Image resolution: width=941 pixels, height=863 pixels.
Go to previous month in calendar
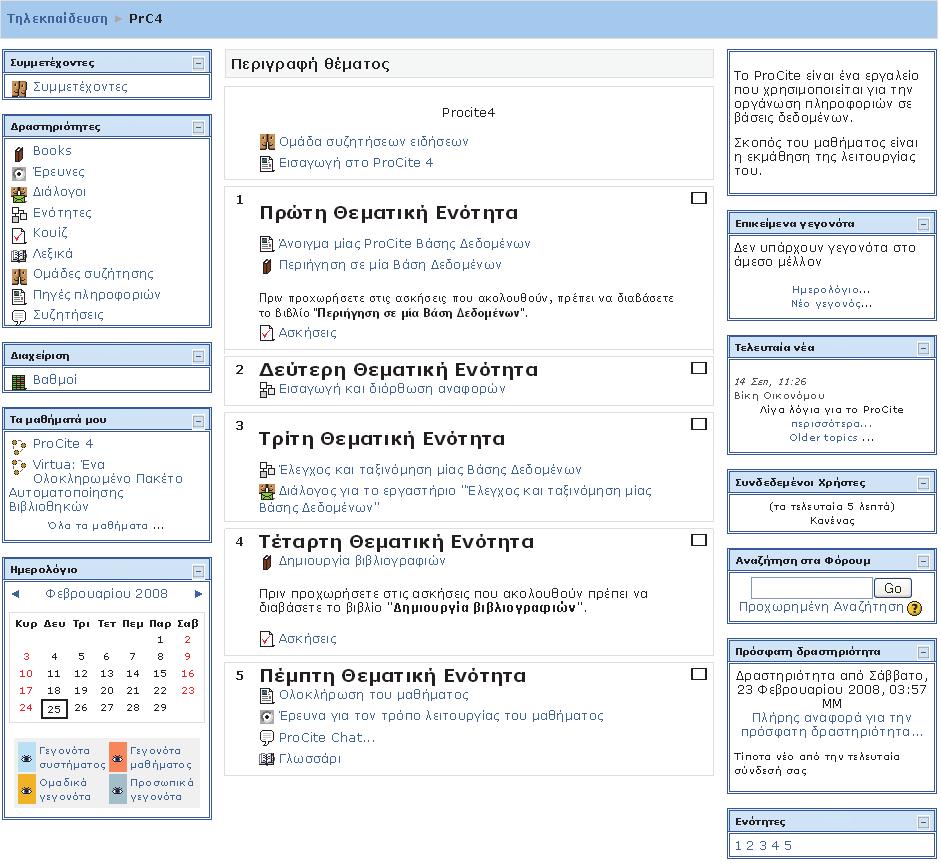click(16, 594)
